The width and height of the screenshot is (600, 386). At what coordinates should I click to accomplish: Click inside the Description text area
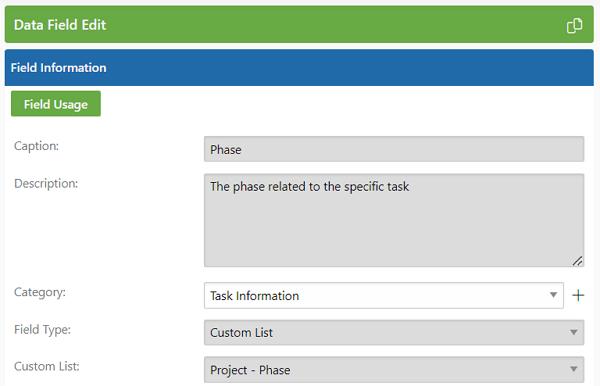click(x=394, y=220)
